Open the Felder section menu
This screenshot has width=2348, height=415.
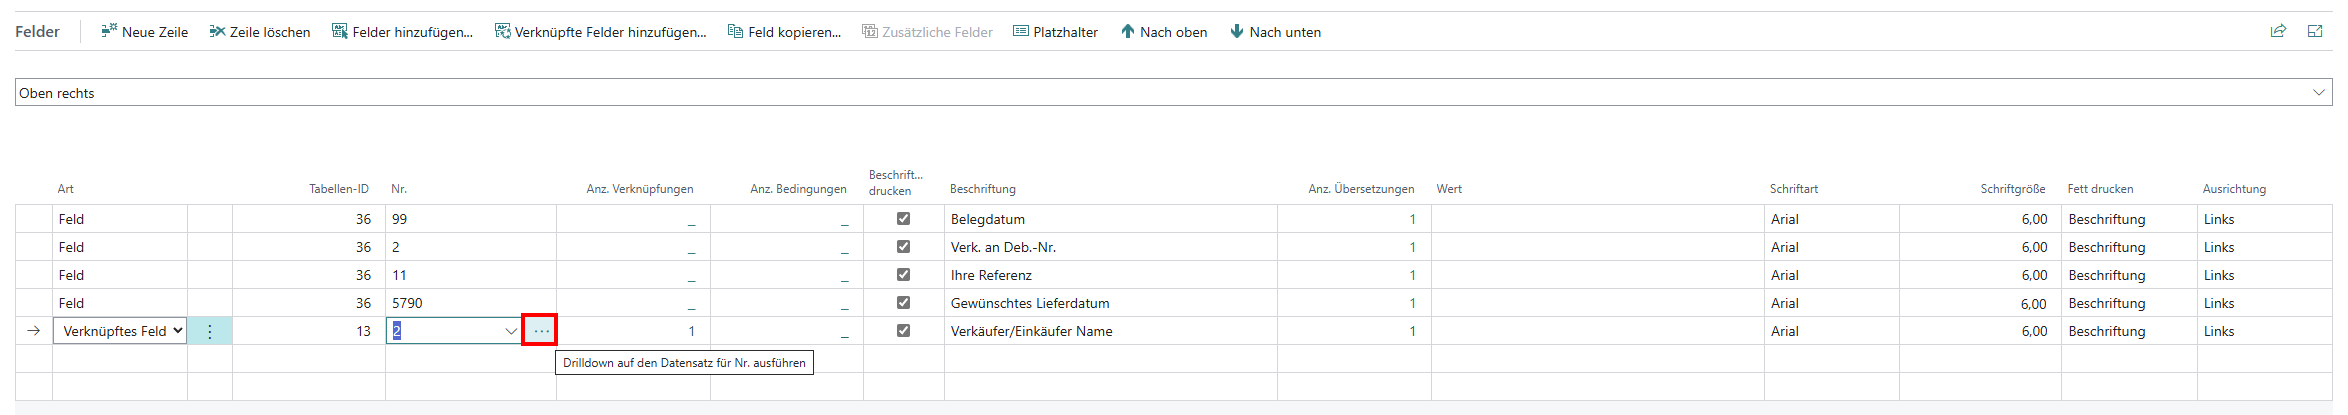click(x=37, y=31)
